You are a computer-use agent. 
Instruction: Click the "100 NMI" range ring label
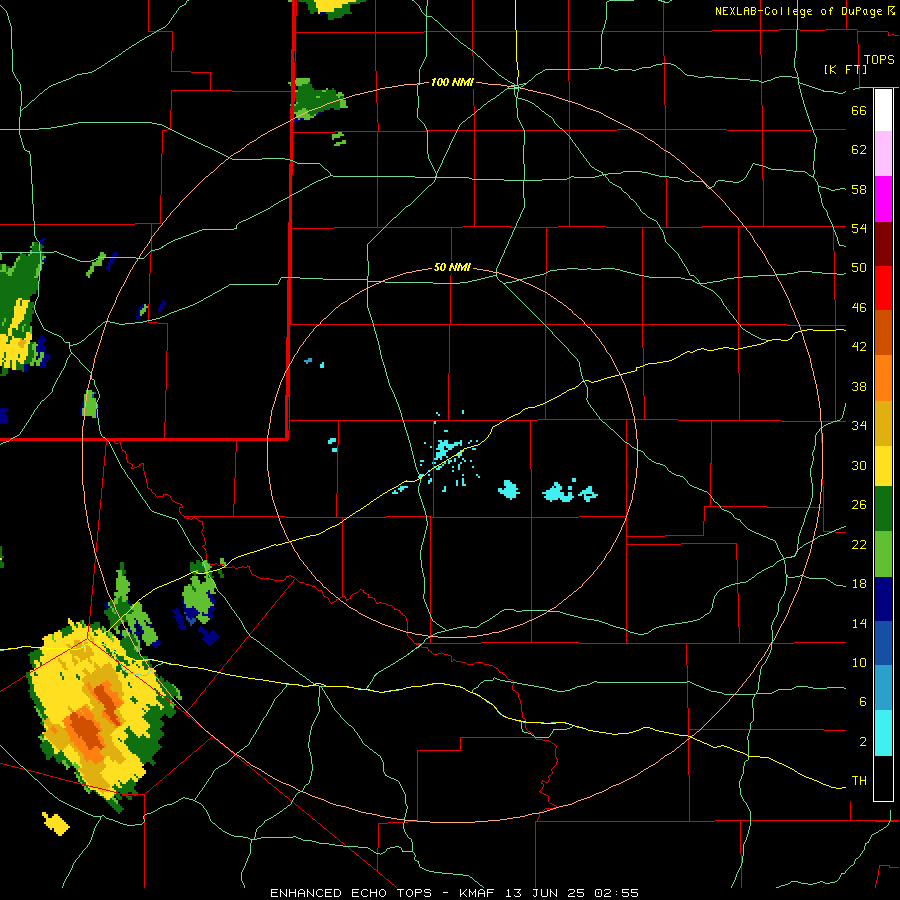pyautogui.click(x=452, y=82)
